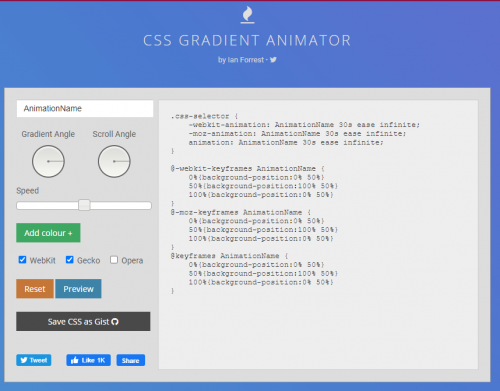Screen dimensions: 500x391
Task: Click the -moz-animation code line
Action: [297, 134]
